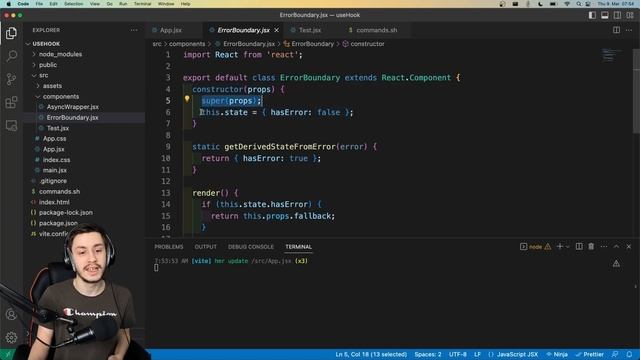Open the DEBUG CONSOLE panel tab
The width and height of the screenshot is (640, 360).
tap(251, 247)
